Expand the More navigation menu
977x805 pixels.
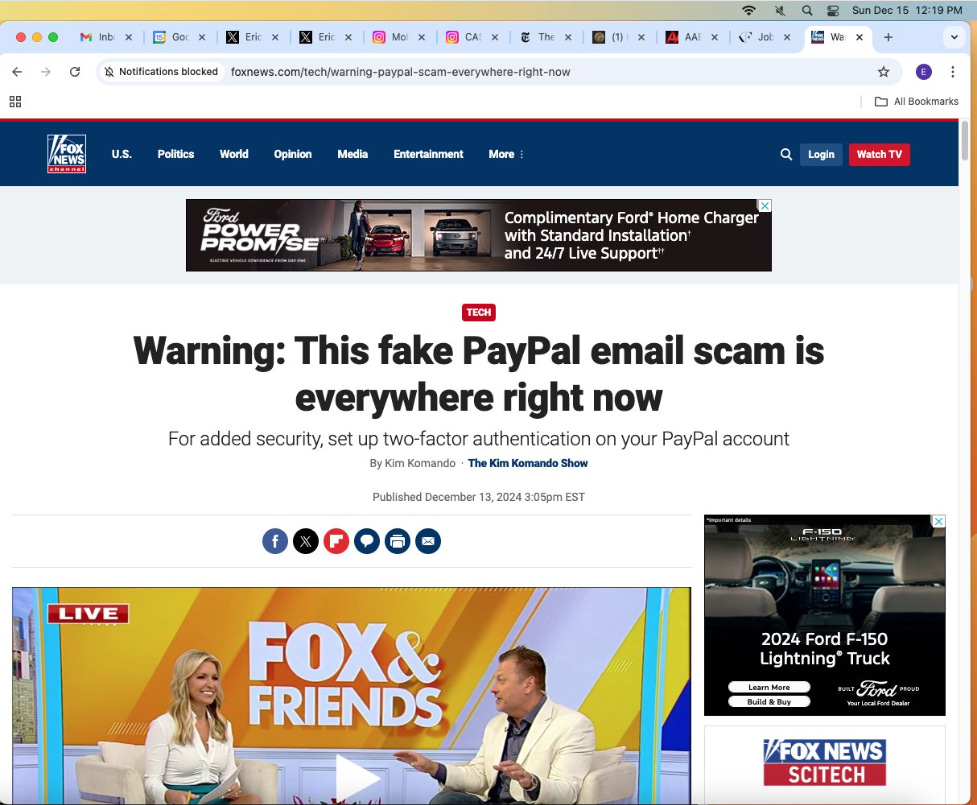506,154
